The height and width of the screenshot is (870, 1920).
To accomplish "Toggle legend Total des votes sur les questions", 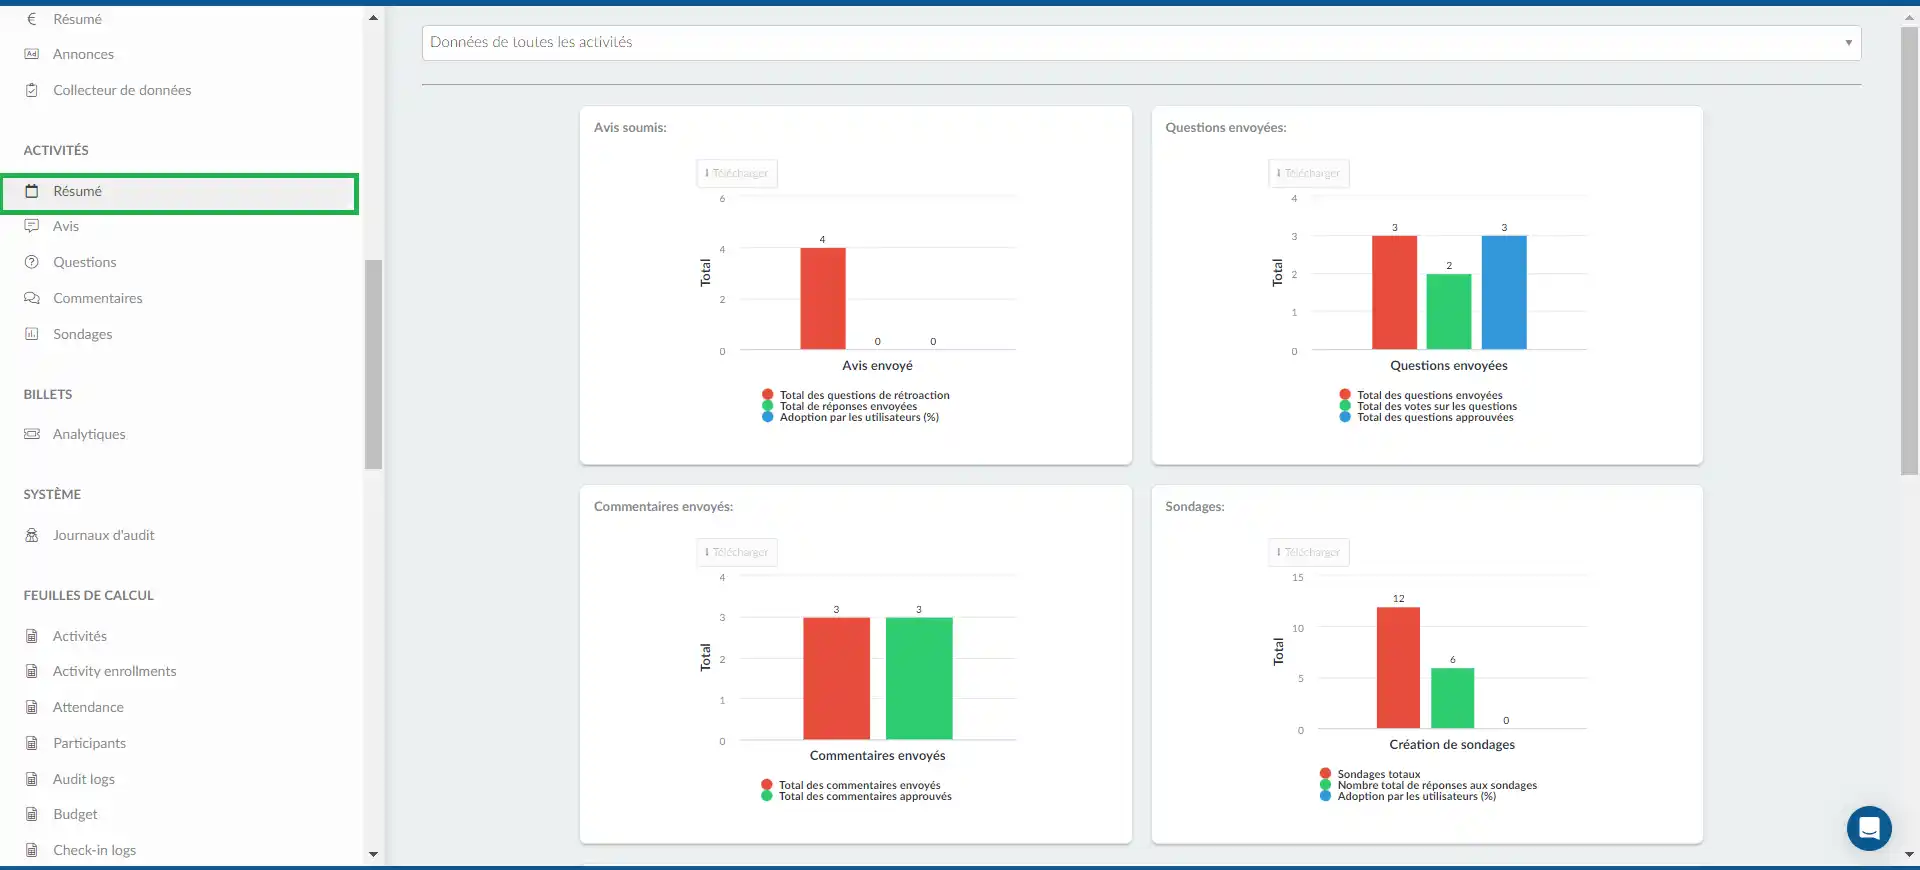I will click(1429, 406).
